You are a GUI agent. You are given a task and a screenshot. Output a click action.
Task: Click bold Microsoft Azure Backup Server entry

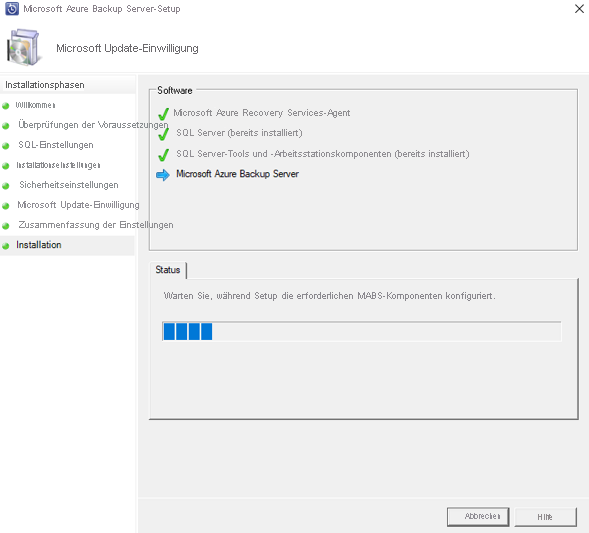click(237, 174)
